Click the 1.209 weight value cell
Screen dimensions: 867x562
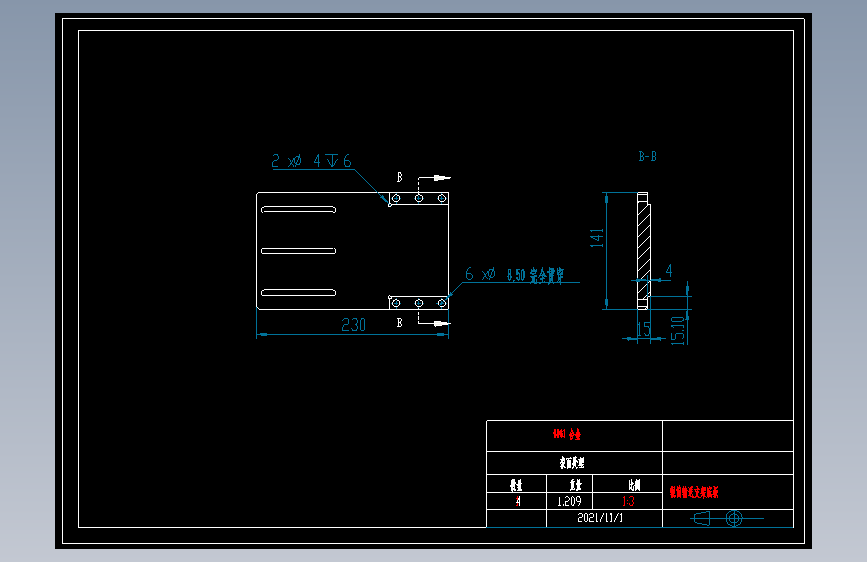(570, 501)
